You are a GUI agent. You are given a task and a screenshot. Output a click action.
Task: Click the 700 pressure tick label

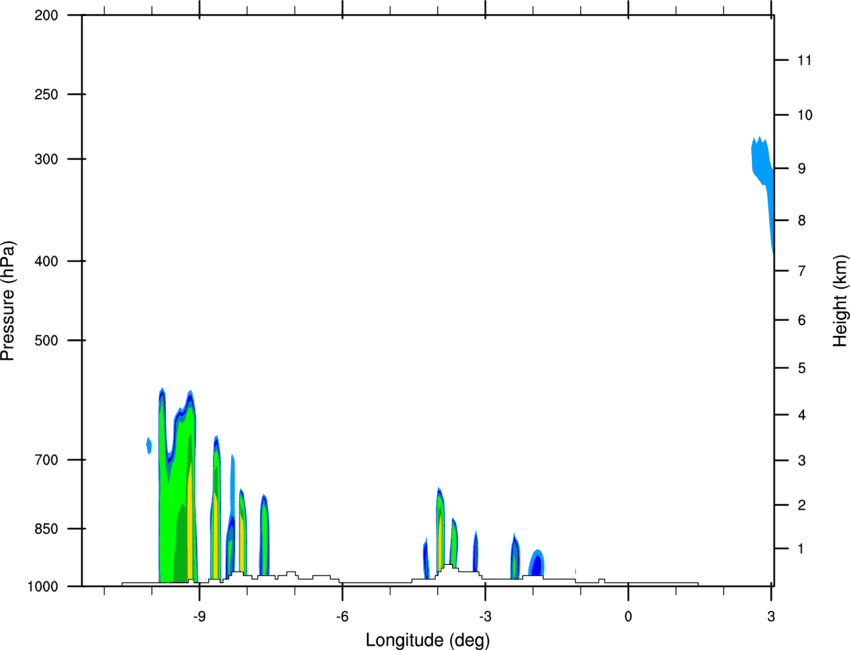46,460
